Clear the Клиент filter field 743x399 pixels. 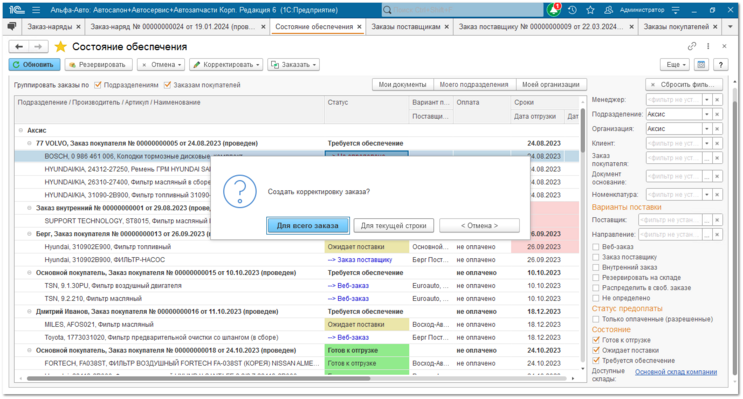tap(717, 143)
